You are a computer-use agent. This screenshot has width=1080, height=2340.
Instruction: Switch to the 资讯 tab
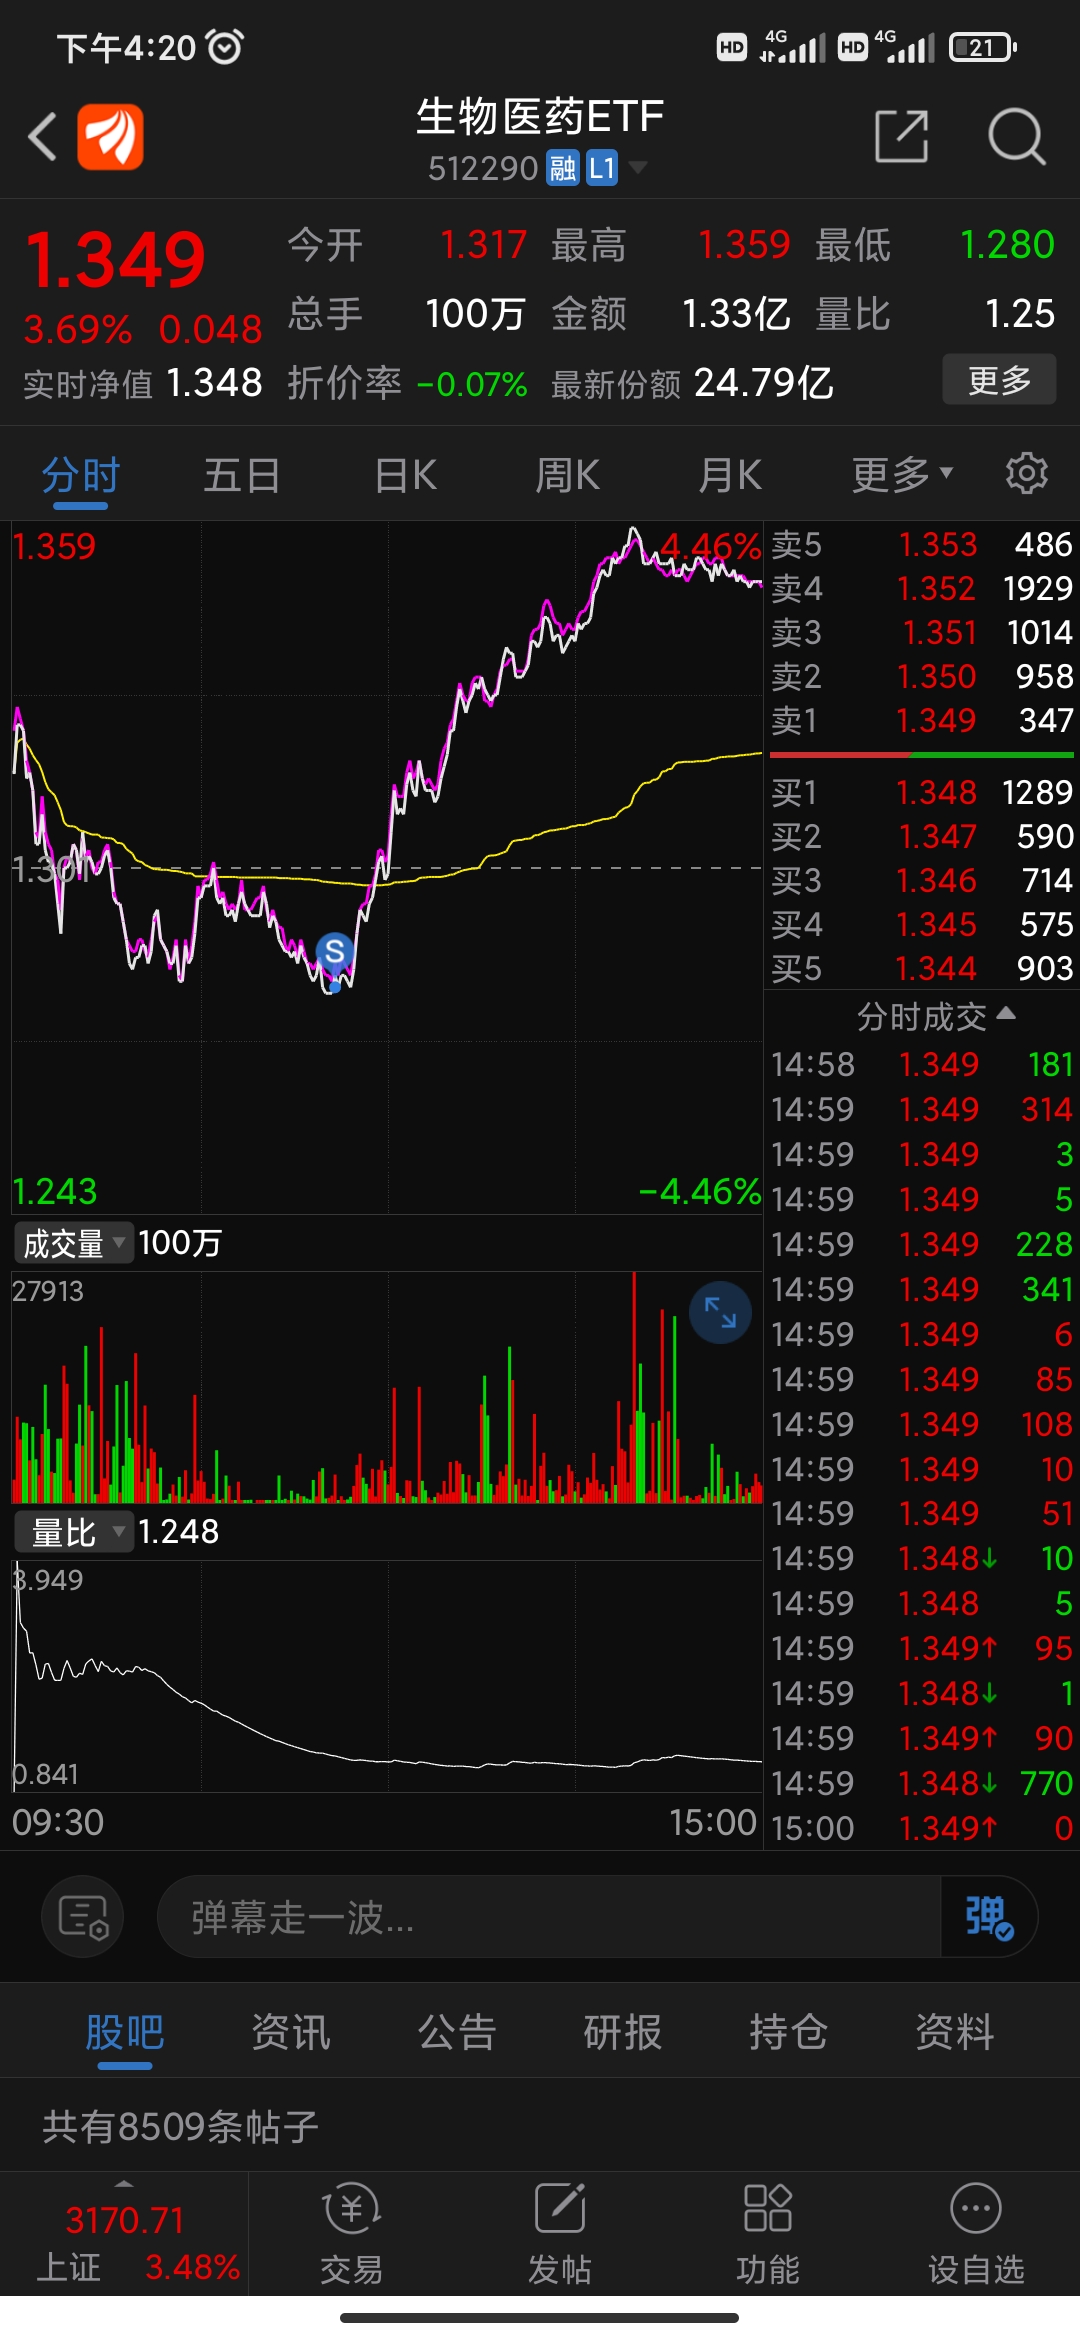pyautogui.click(x=291, y=2033)
